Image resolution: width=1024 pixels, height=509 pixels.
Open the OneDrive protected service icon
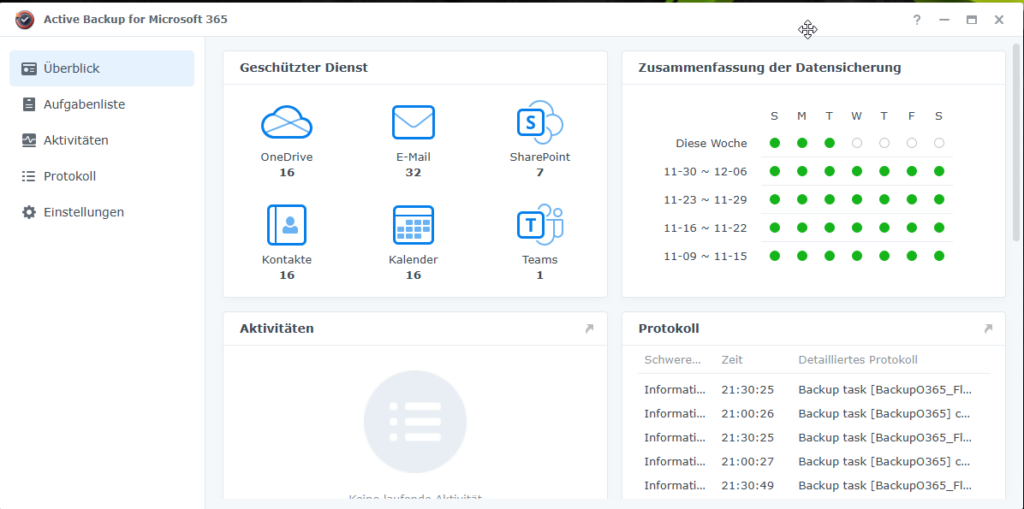[x=287, y=122]
